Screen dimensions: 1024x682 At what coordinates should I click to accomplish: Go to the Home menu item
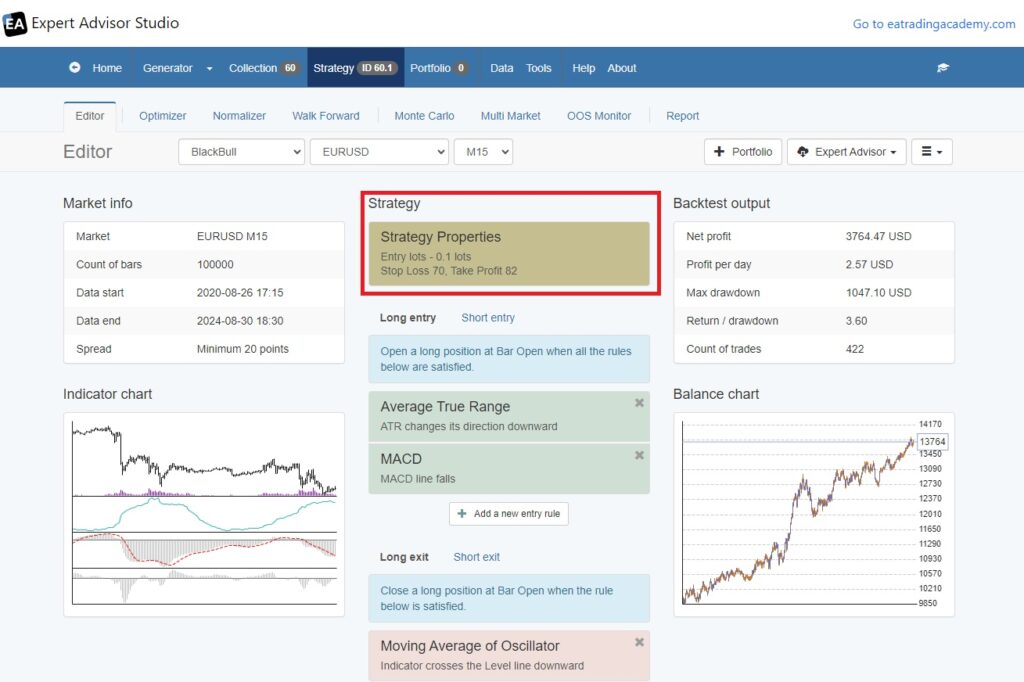[x=107, y=68]
